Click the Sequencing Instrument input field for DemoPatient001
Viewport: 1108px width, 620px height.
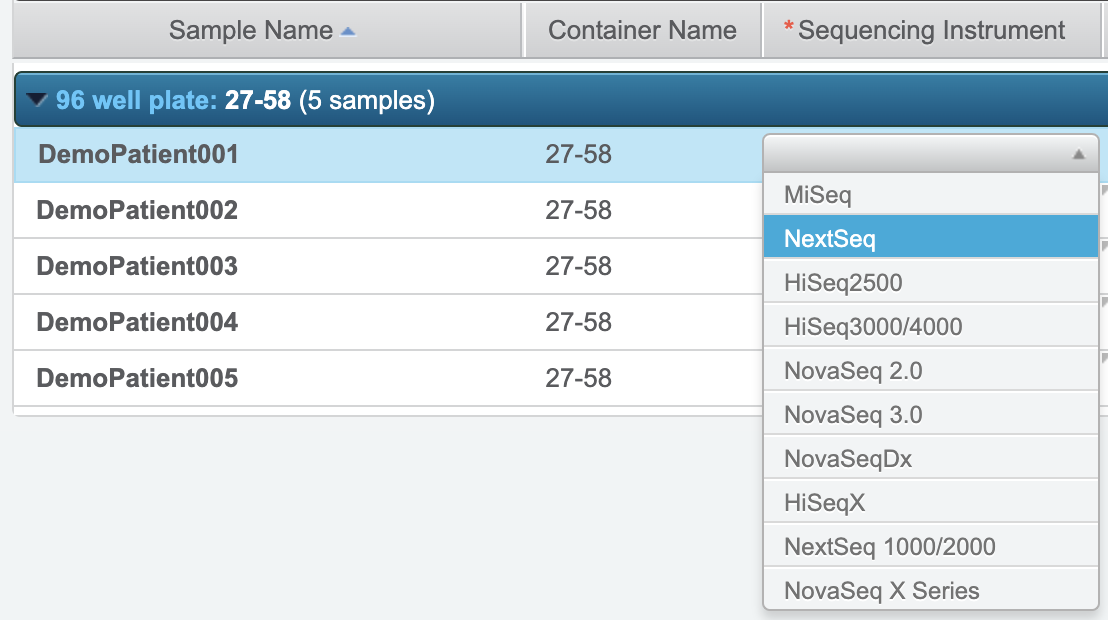[x=915, y=155]
